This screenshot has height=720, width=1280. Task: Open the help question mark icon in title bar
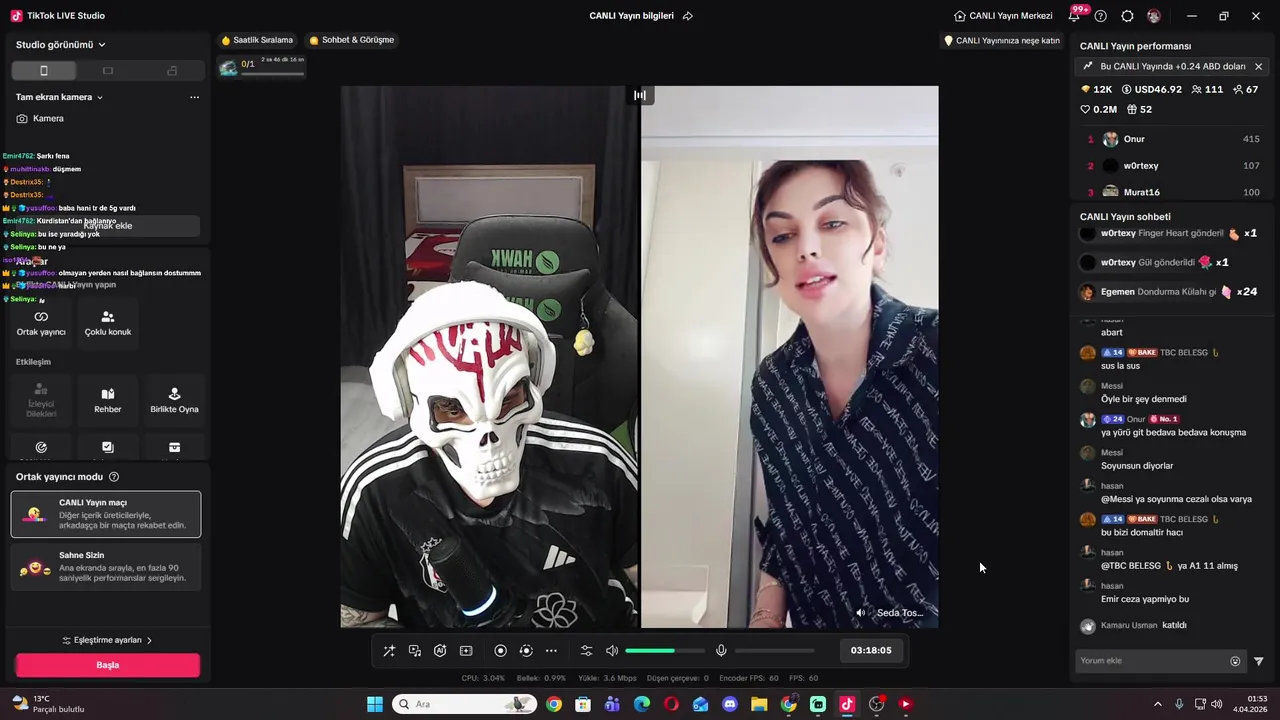(1101, 16)
